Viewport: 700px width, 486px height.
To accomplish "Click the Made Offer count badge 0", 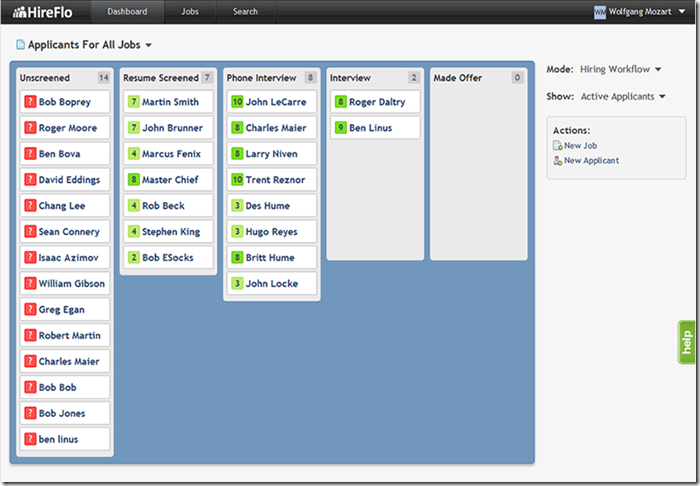I will click(x=517, y=78).
